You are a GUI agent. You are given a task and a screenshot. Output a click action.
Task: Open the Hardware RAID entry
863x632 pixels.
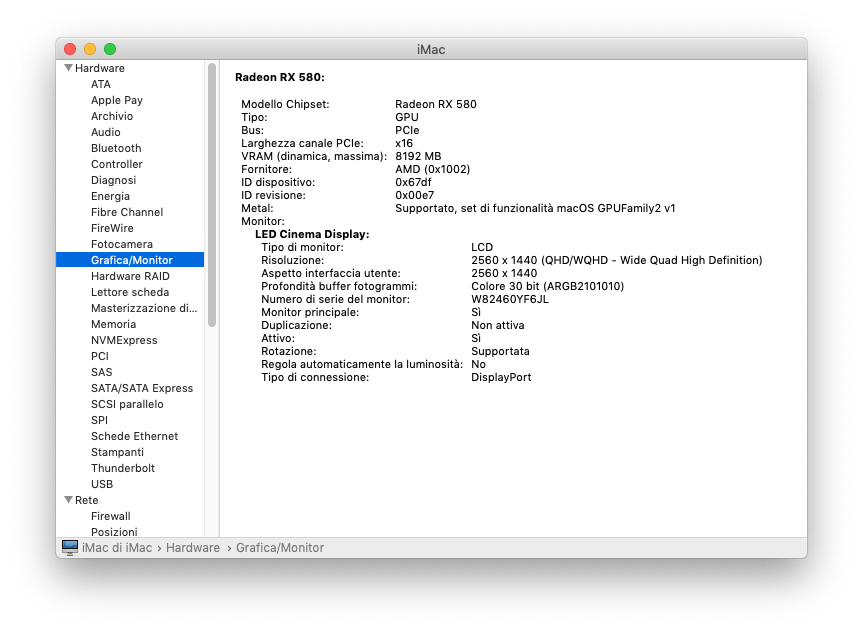coord(130,276)
